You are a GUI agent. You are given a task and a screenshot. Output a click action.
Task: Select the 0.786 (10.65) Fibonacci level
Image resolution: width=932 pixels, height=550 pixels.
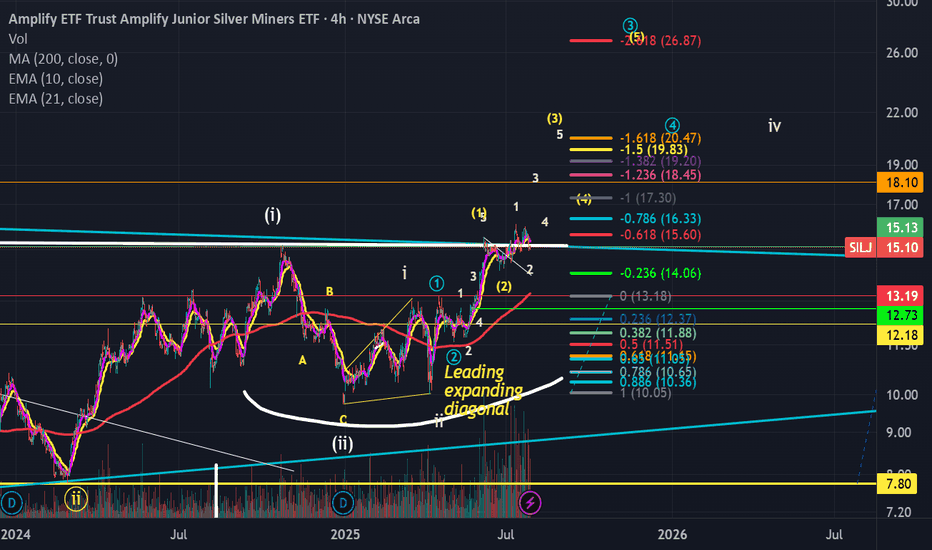657,372
